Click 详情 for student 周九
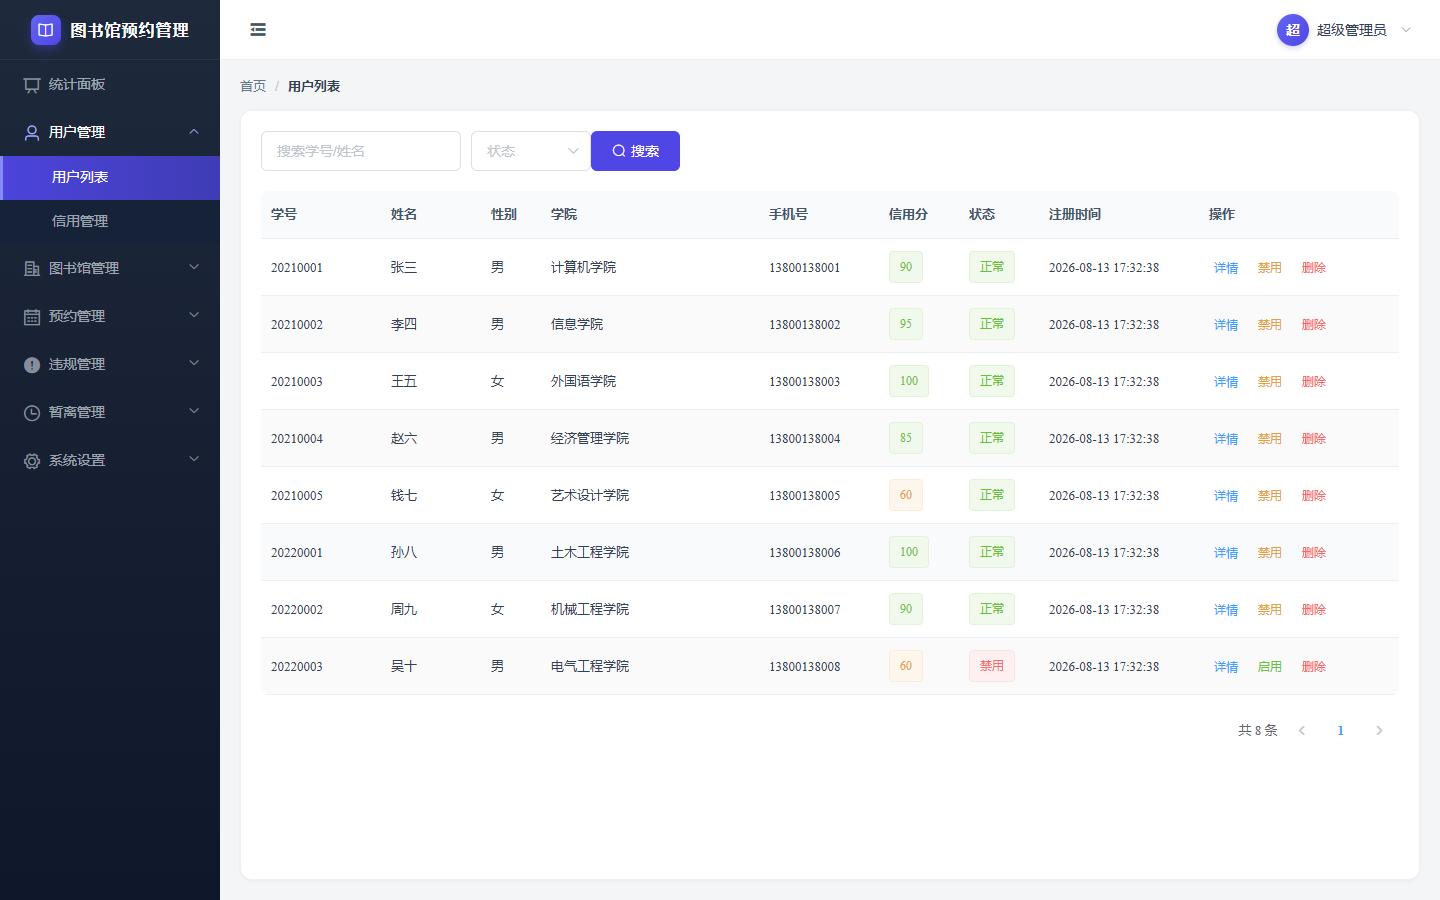 (x=1226, y=610)
